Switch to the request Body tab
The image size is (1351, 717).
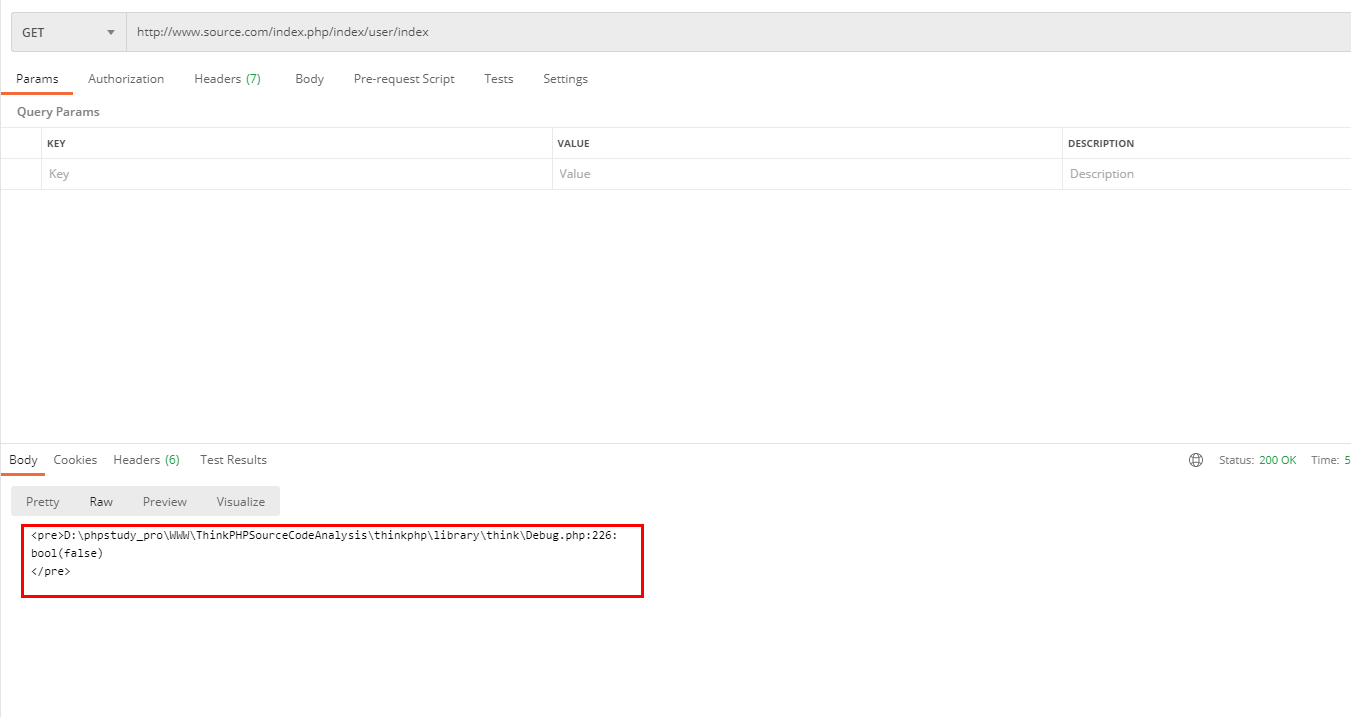point(309,79)
